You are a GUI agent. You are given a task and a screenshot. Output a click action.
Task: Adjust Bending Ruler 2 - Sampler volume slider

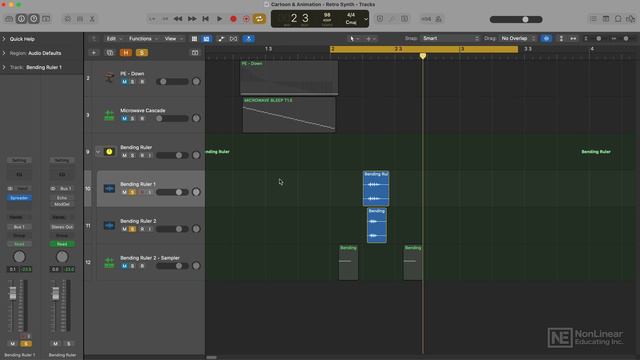coord(172,266)
